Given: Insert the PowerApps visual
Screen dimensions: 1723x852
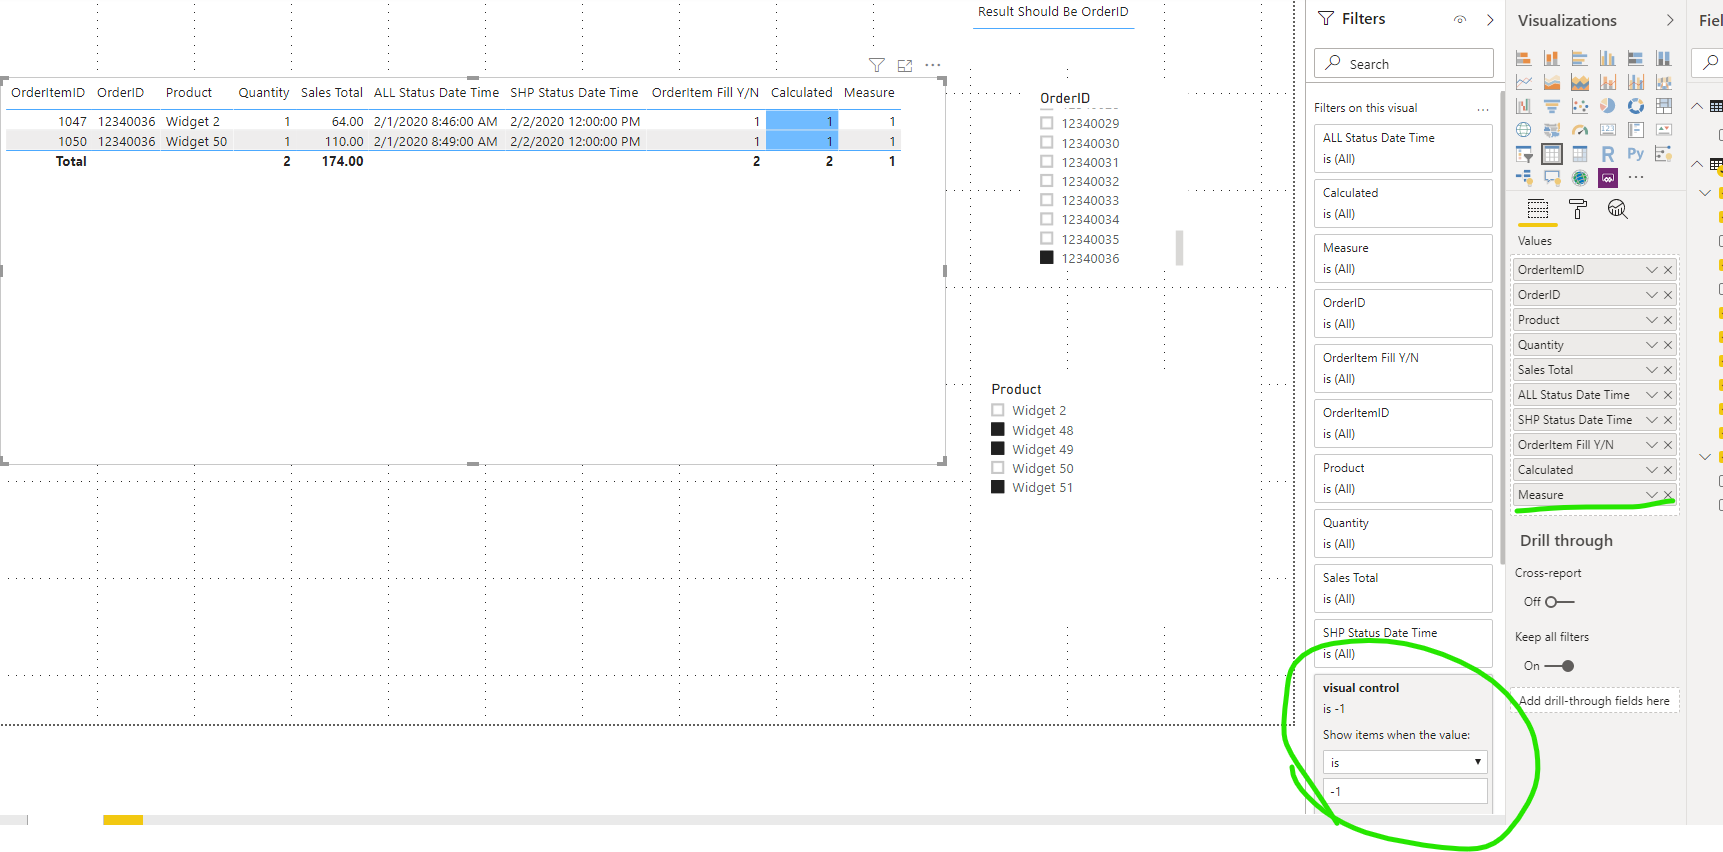Looking at the screenshot, I should [1608, 178].
